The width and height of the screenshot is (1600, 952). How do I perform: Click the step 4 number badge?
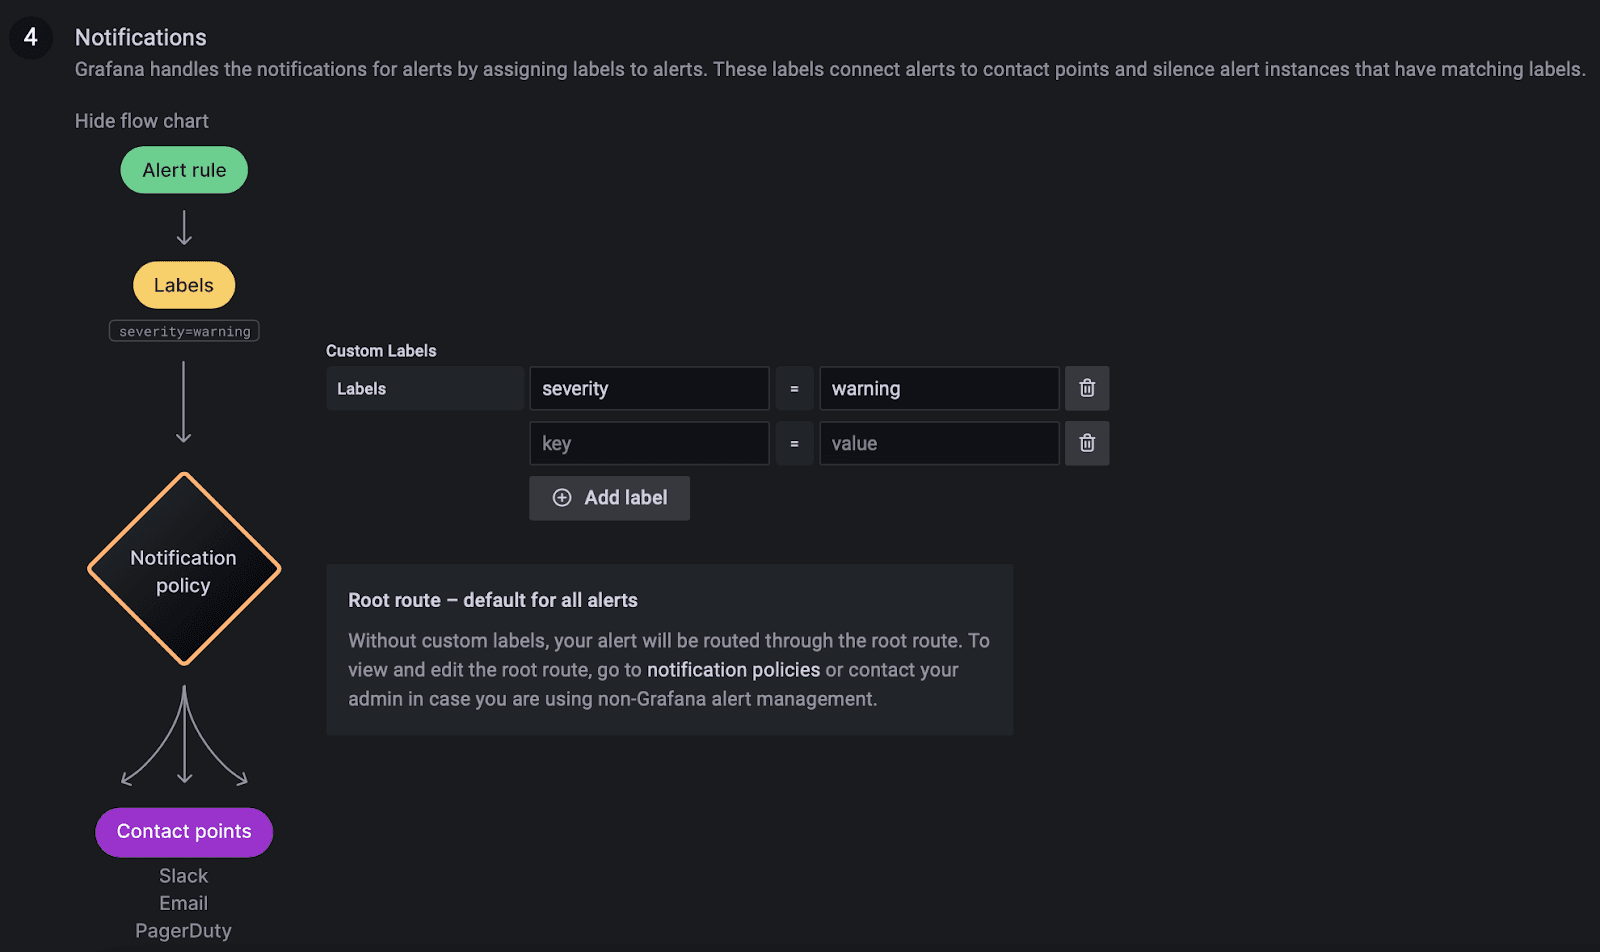tap(31, 38)
